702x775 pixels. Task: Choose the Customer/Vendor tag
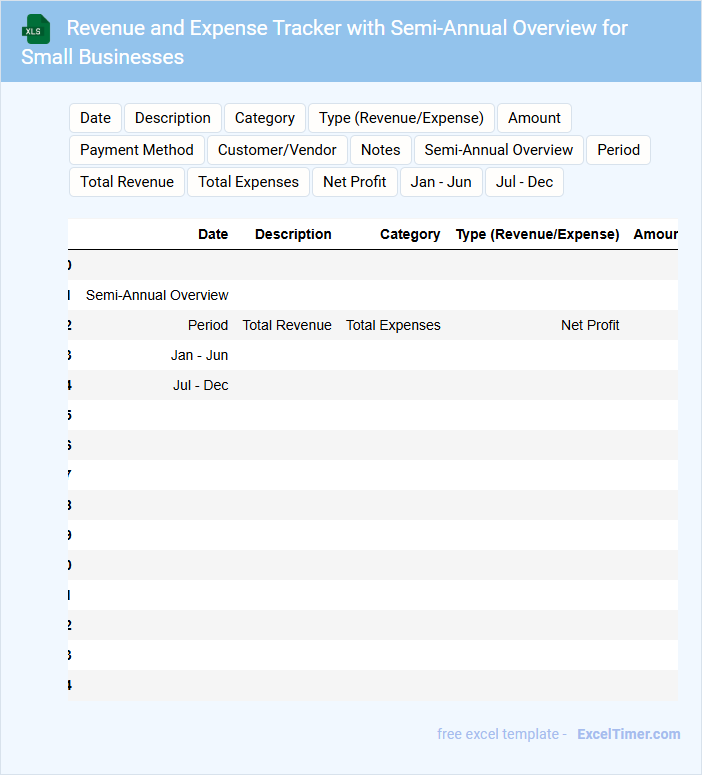pos(277,150)
